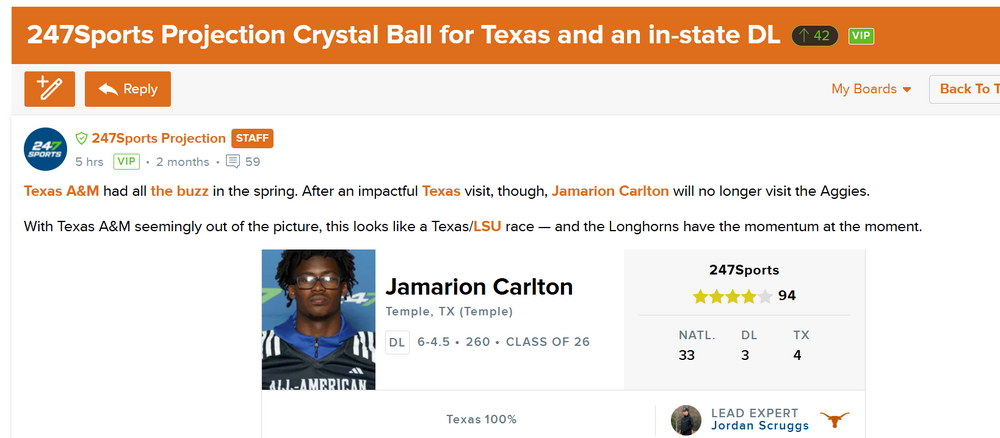This screenshot has width=1000, height=438.
Task: Open the My Boards dropdown
Action: pos(871,89)
